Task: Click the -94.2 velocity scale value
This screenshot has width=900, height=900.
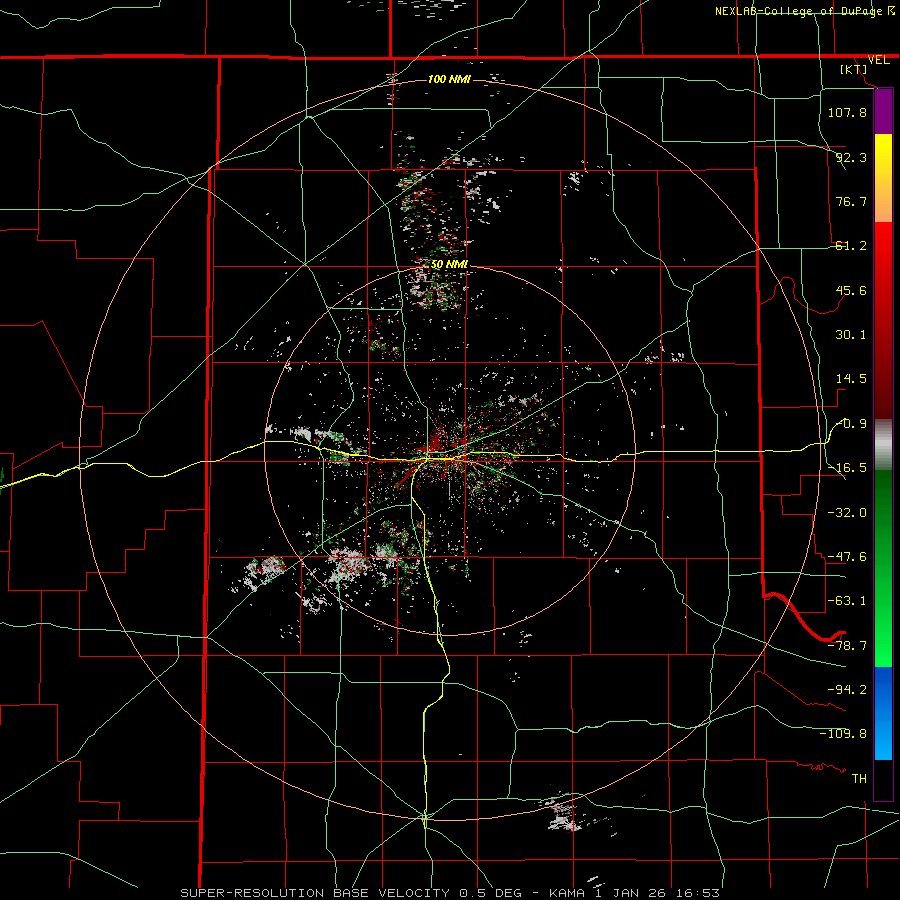Action: point(847,690)
